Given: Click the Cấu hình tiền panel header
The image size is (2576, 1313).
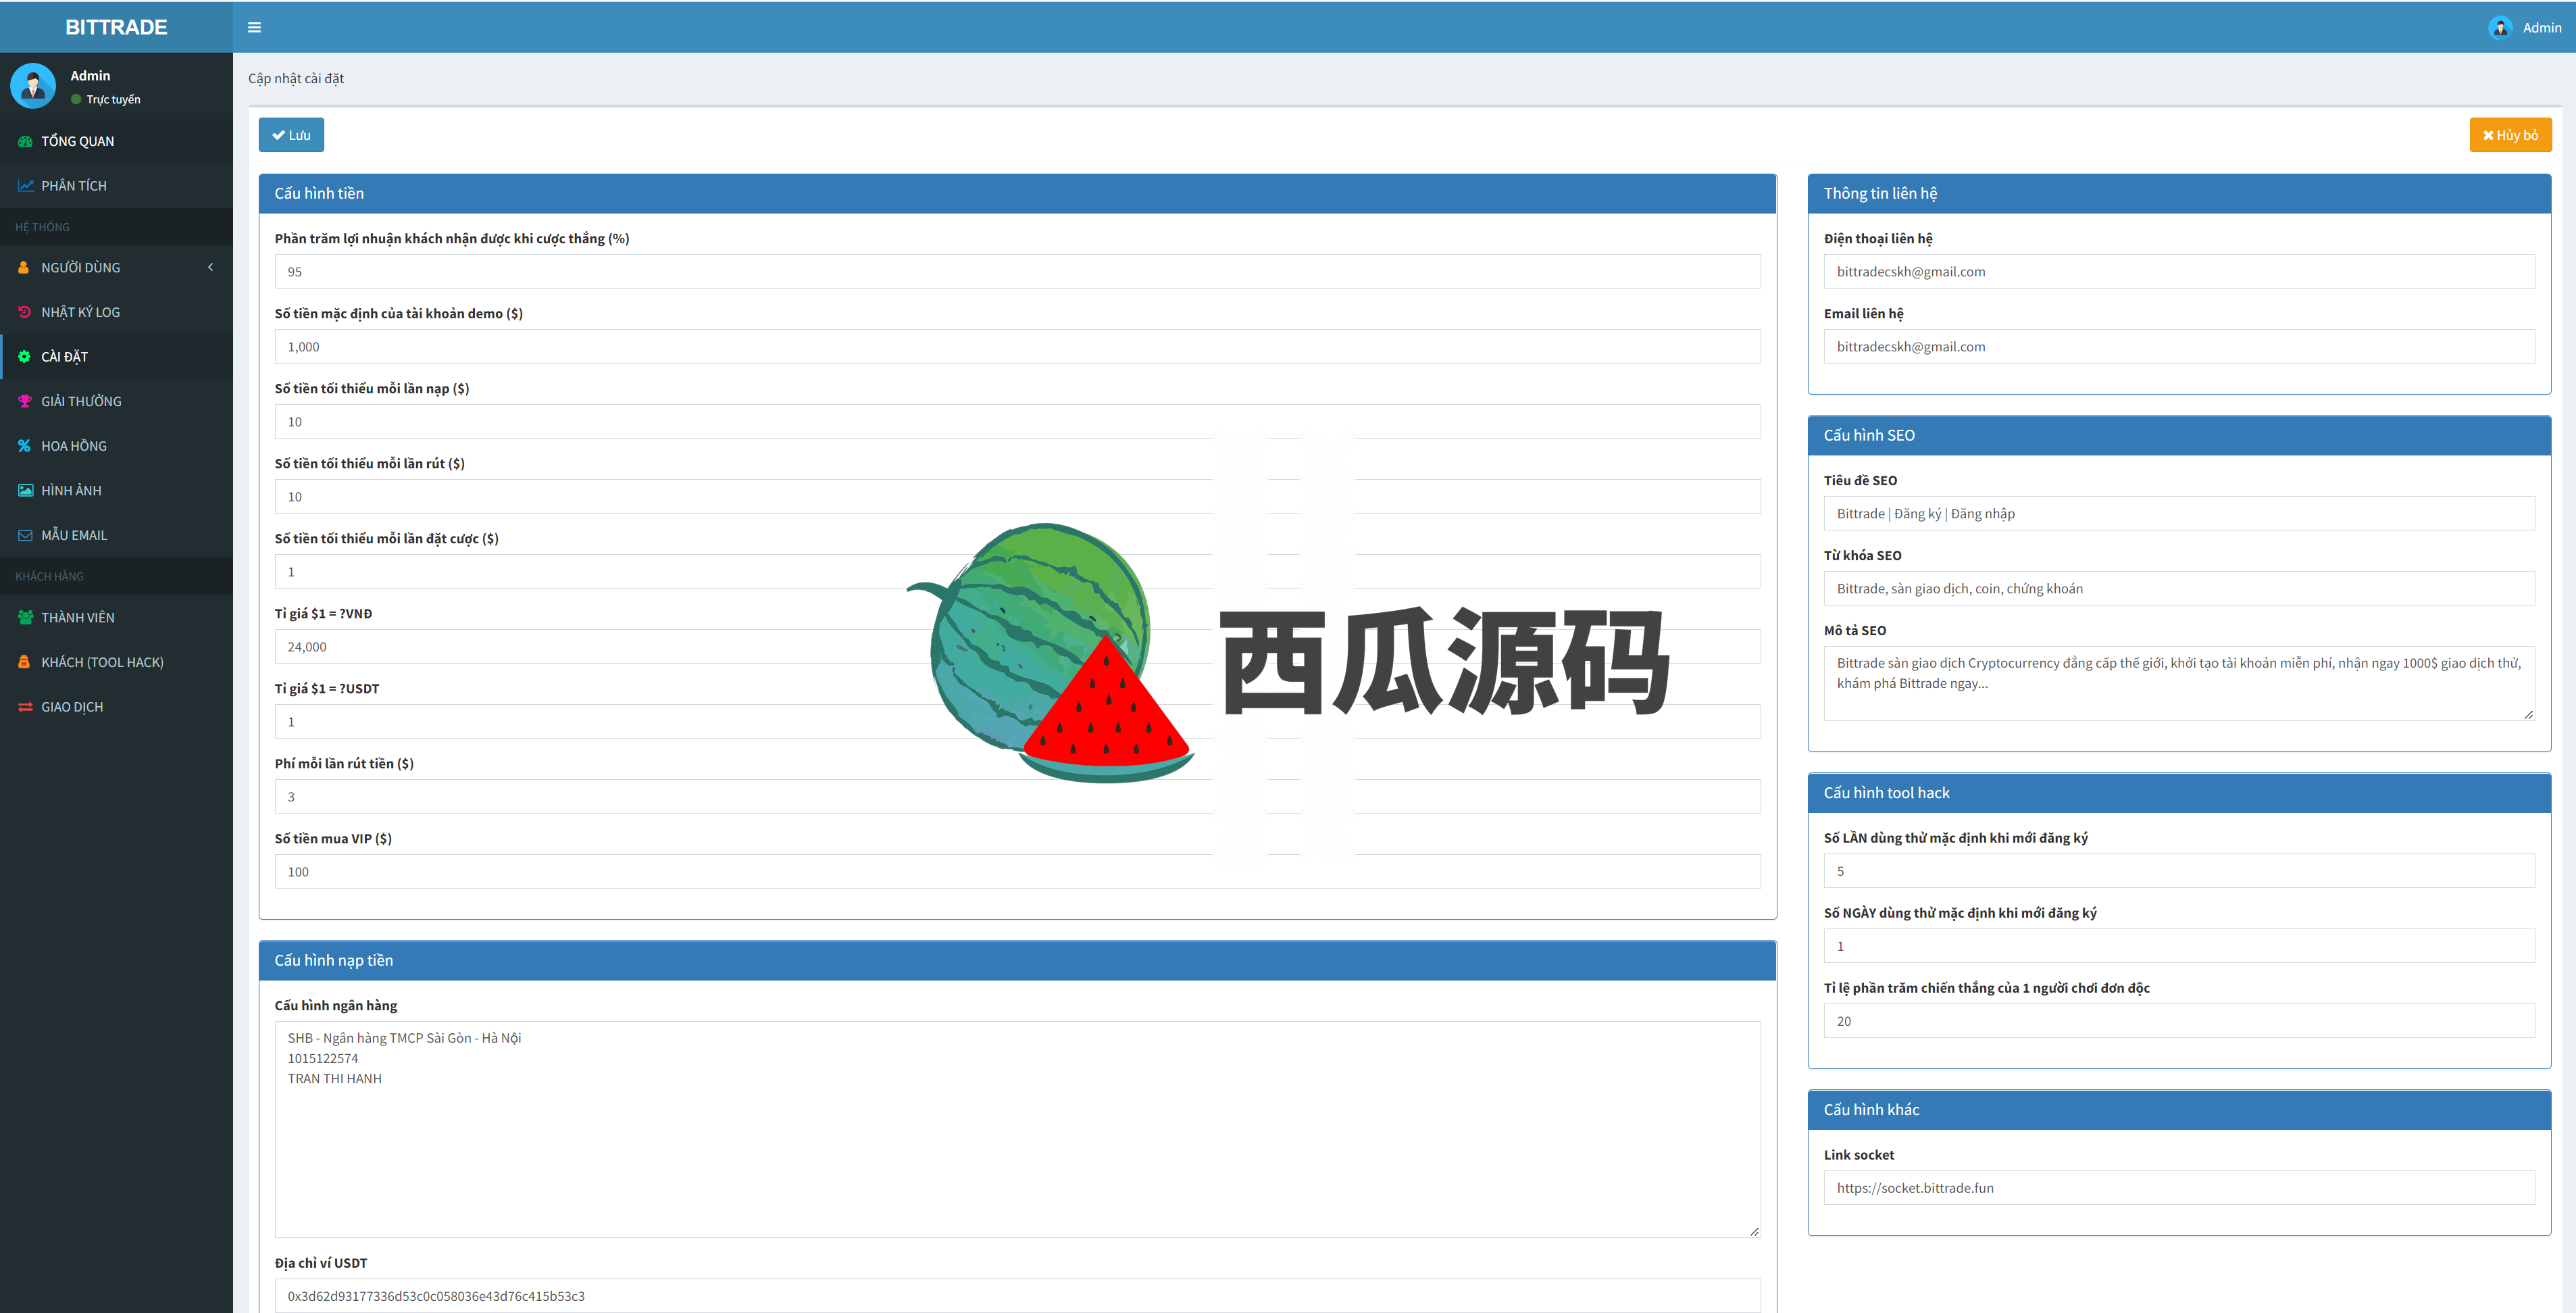Looking at the screenshot, I should point(1017,193).
